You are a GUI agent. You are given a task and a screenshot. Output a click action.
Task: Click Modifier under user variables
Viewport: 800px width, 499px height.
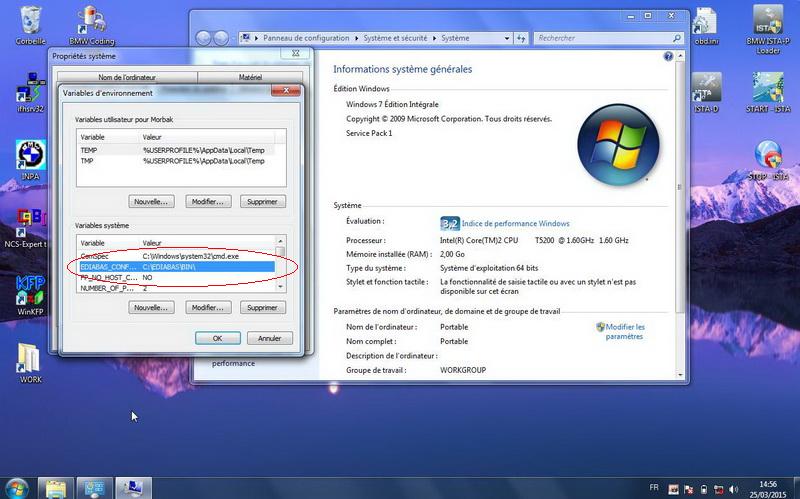coord(208,202)
